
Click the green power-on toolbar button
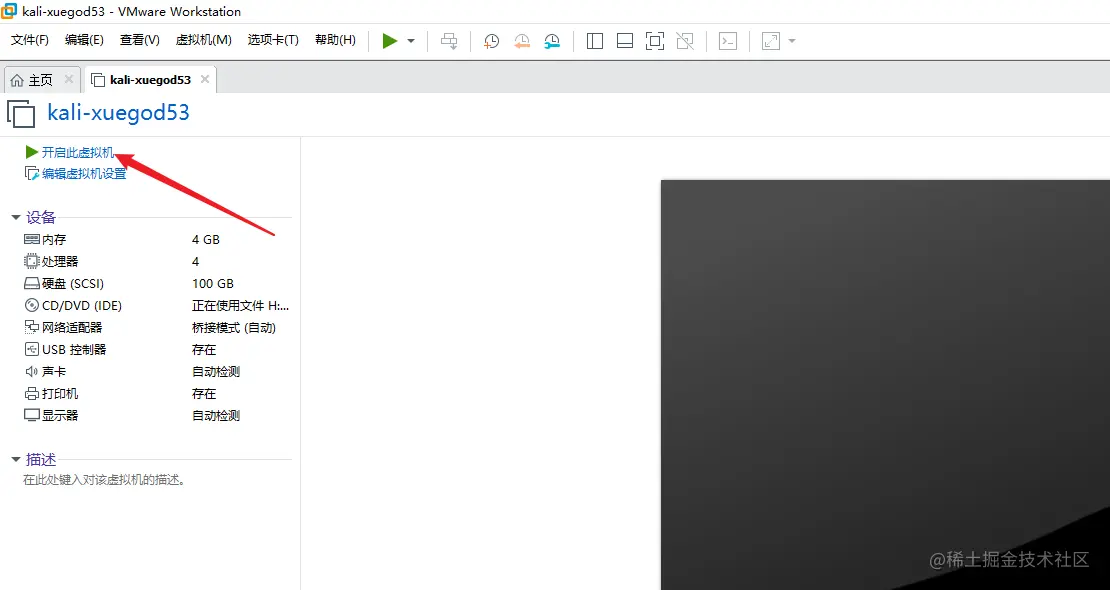click(x=389, y=41)
